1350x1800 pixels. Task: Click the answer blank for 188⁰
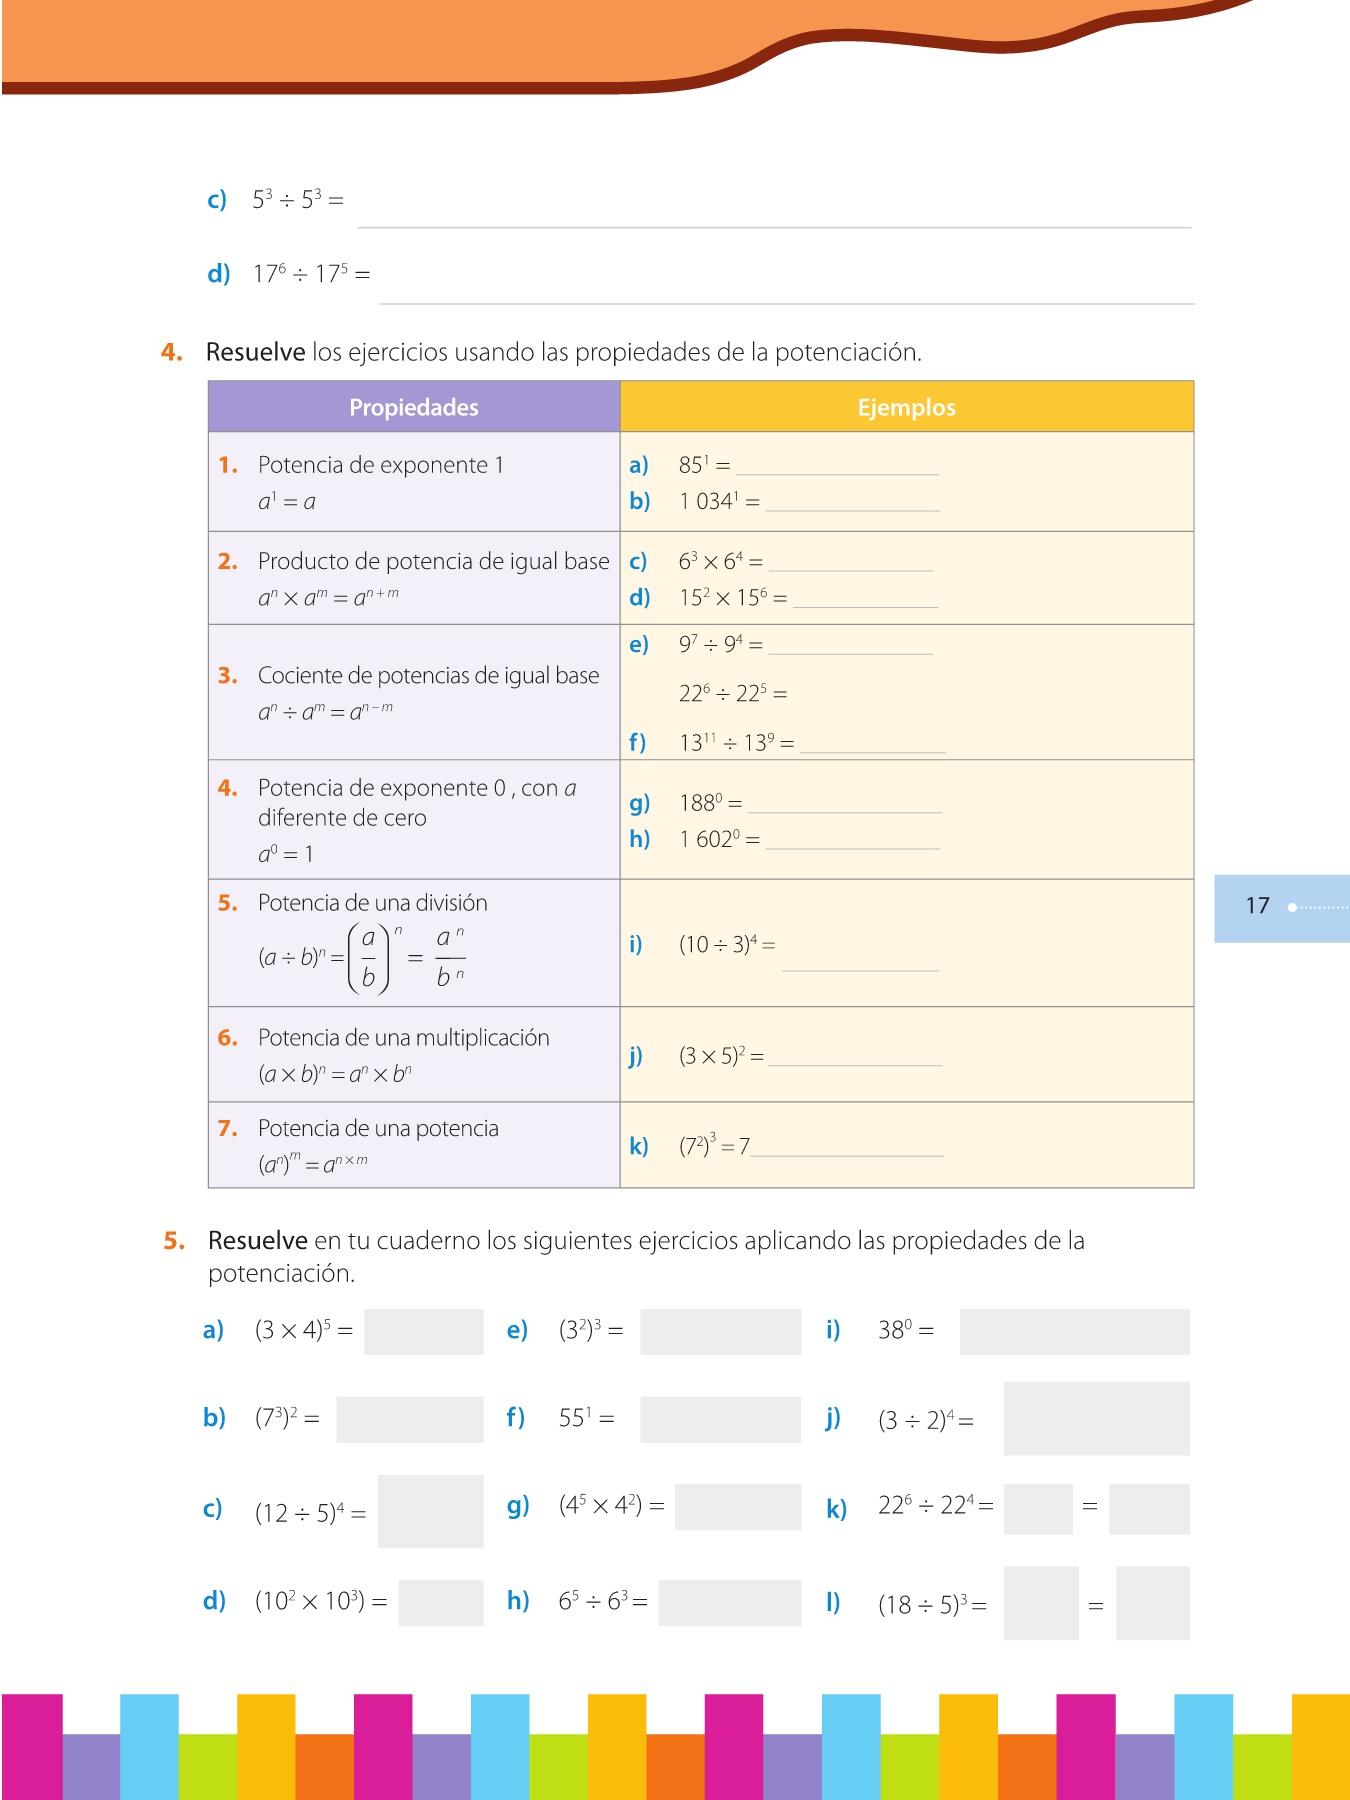(x=844, y=805)
